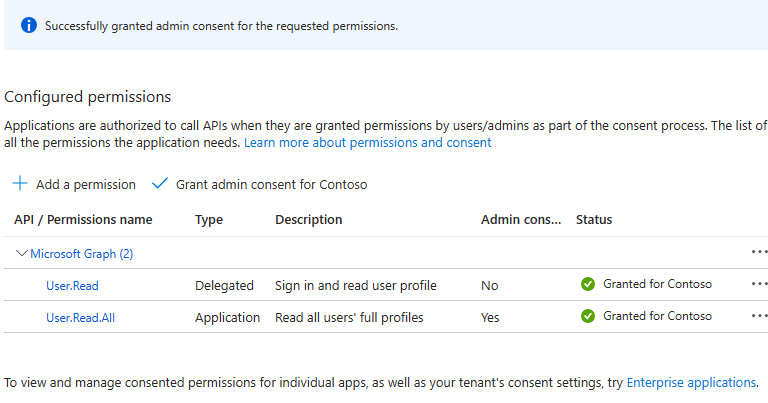The width and height of the screenshot is (768, 403).
Task: Click Add a permission button
Action: click(x=74, y=184)
